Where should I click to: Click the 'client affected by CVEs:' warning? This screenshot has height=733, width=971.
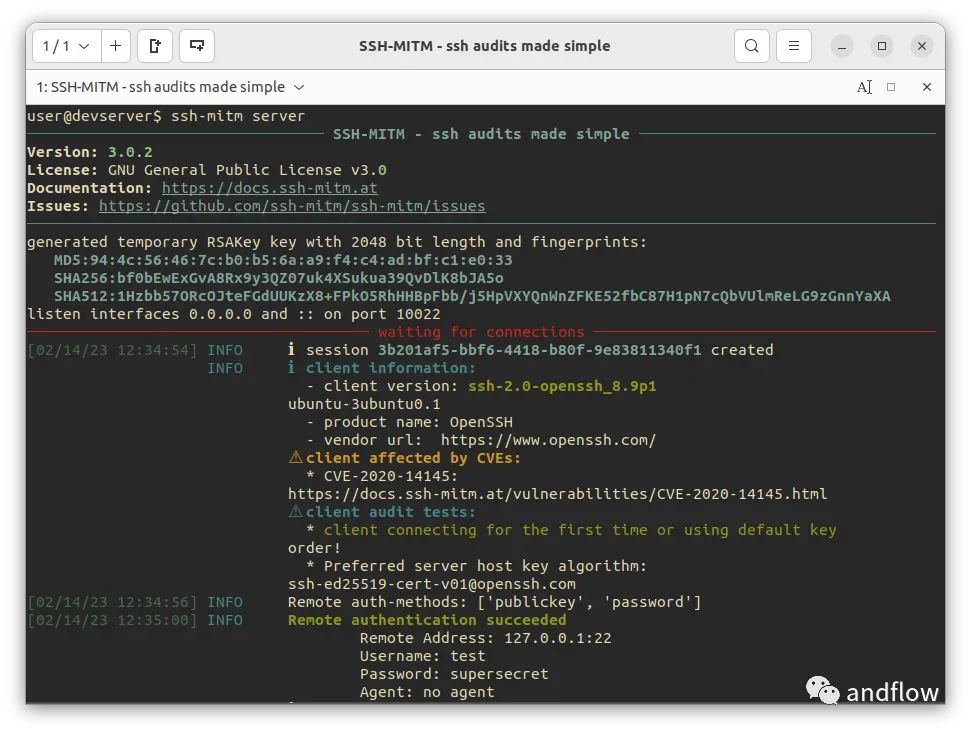[404, 458]
